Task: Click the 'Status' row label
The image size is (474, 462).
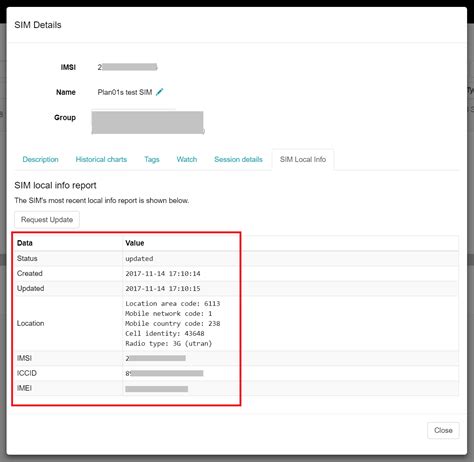Action: 27,258
